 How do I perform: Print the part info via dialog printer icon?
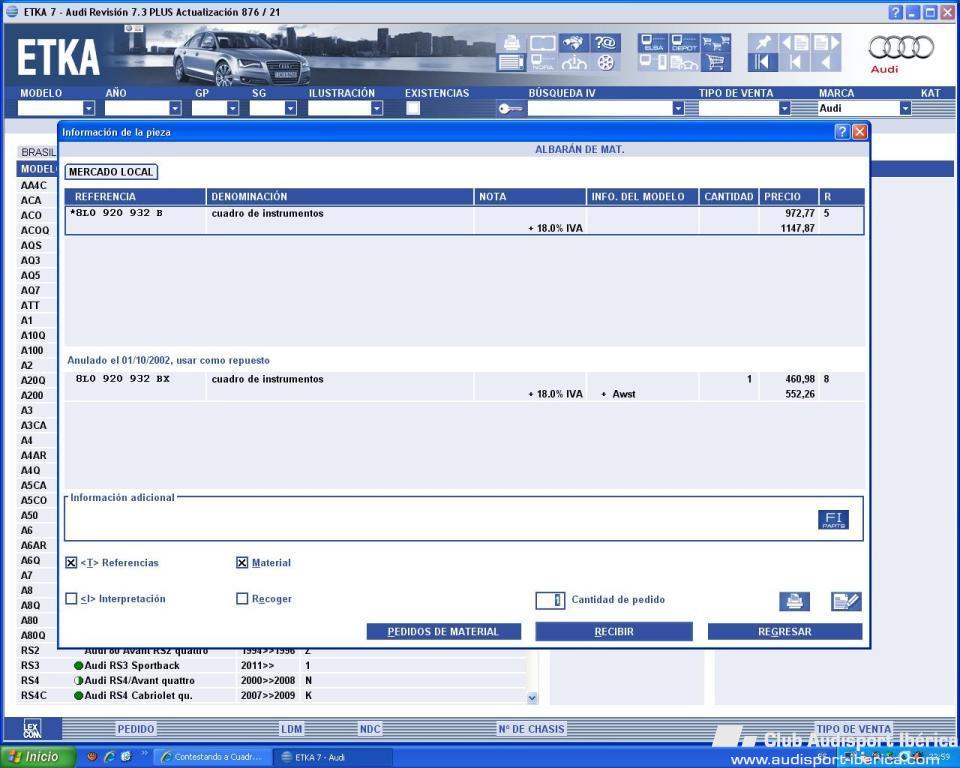click(x=795, y=601)
